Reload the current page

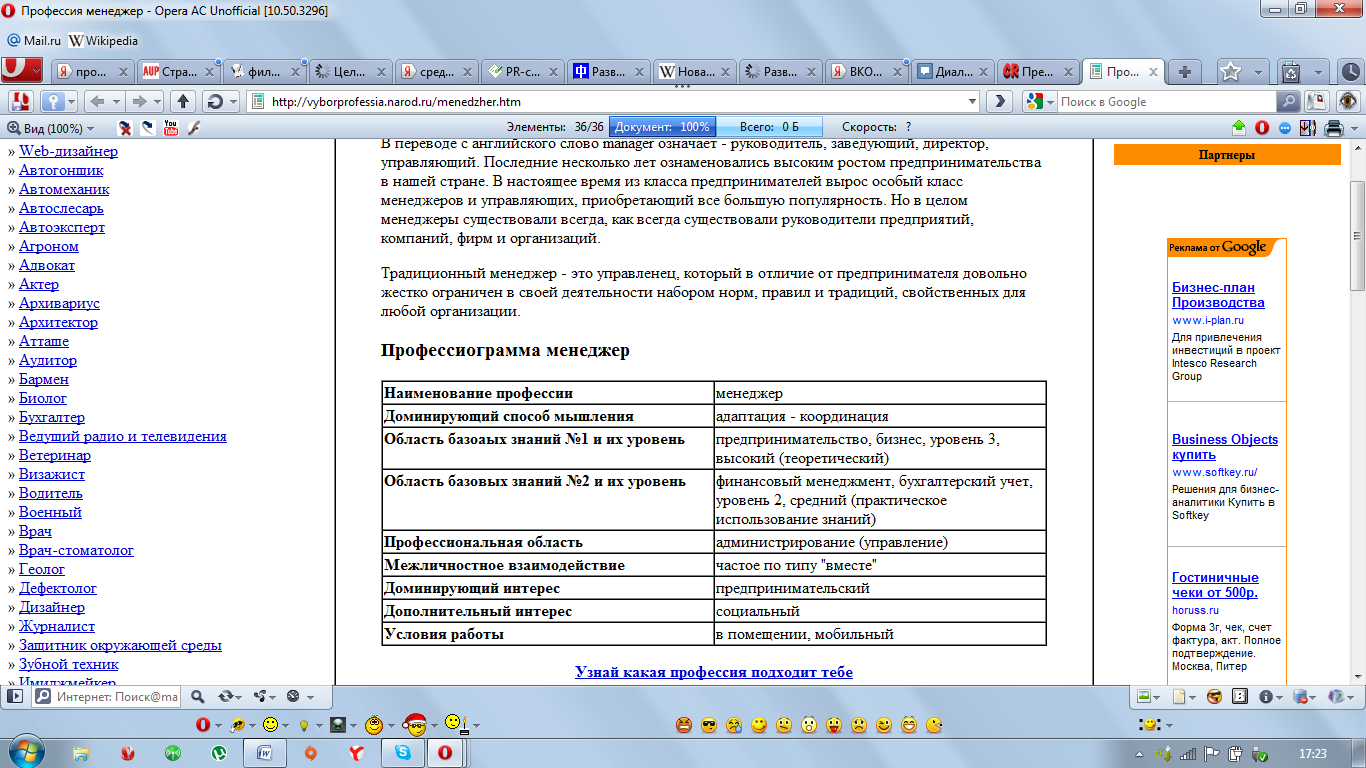[213, 101]
